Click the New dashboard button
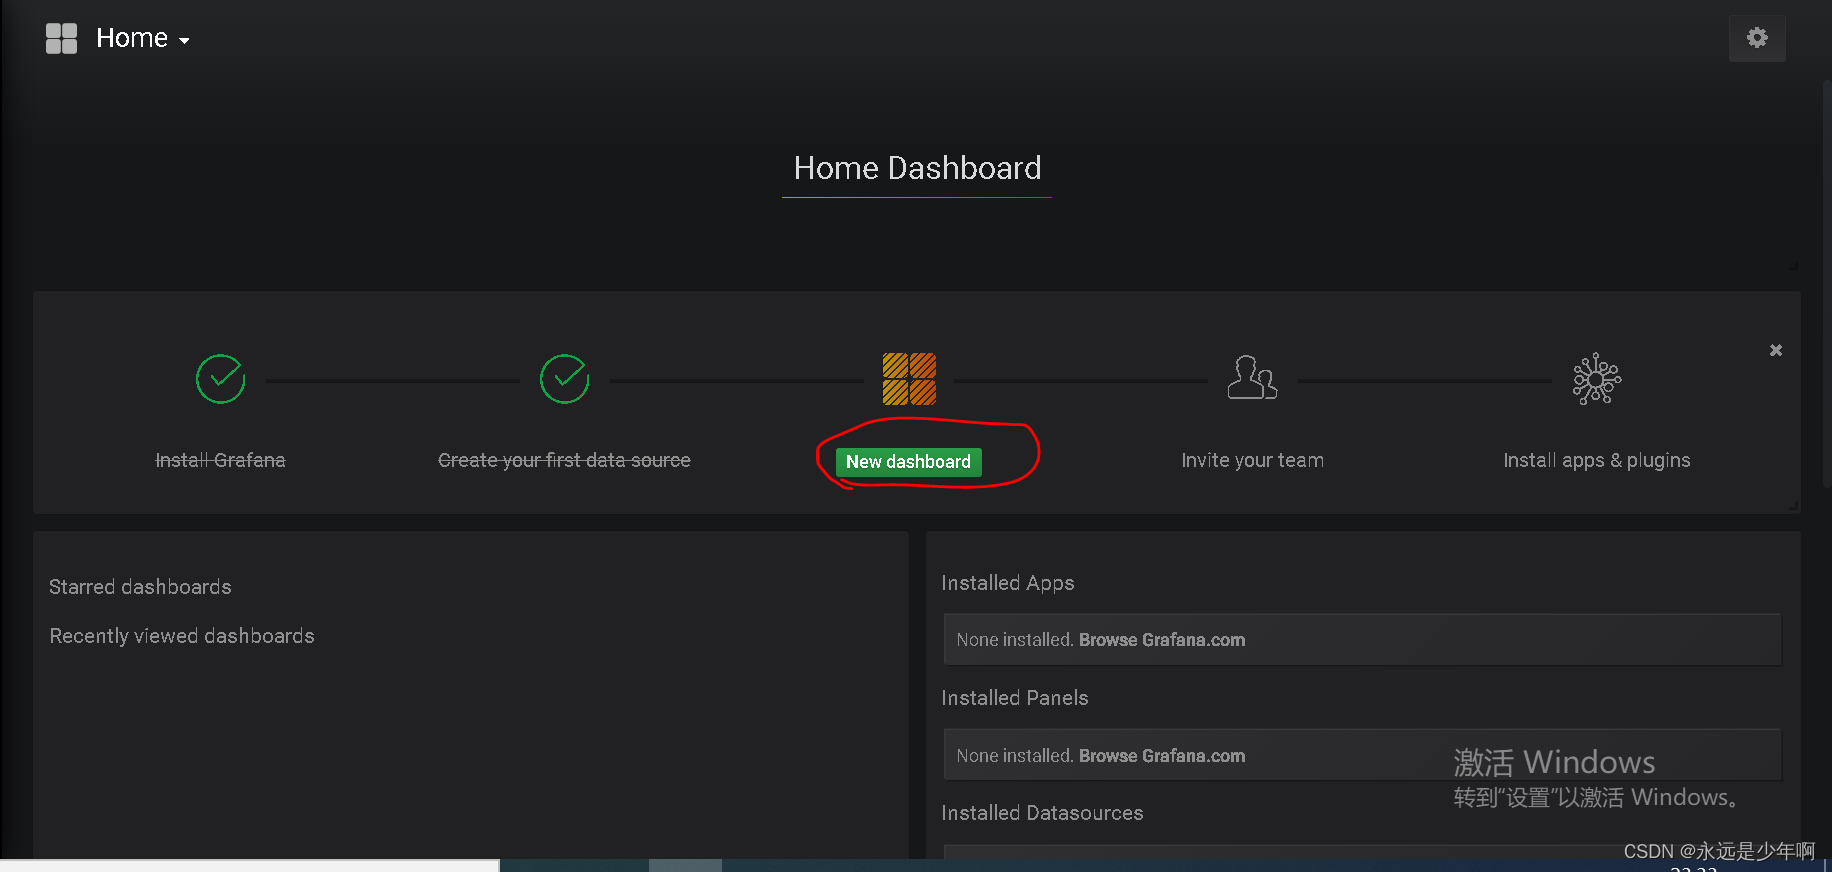The height and width of the screenshot is (872, 1832). pos(909,461)
